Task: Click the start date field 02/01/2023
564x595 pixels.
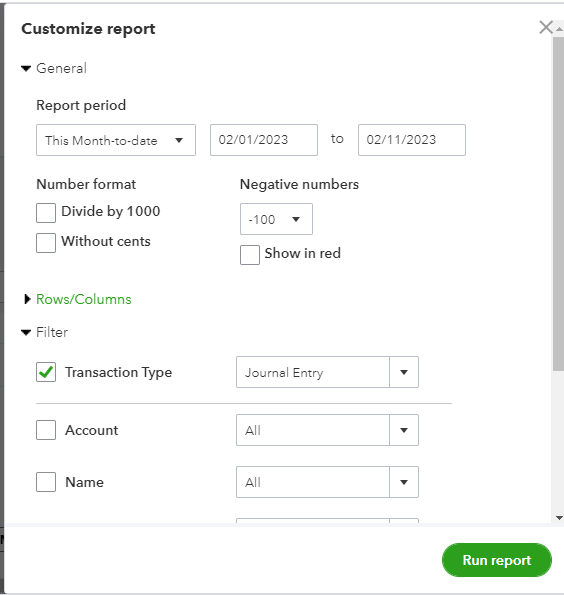Action: click(x=264, y=140)
